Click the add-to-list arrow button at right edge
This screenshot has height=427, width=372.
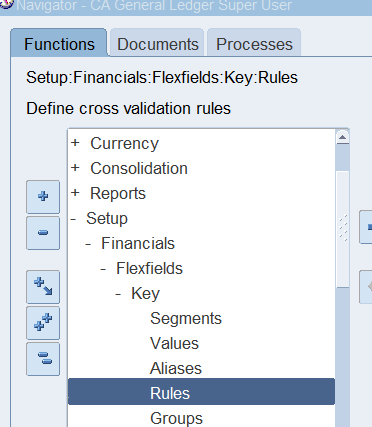pyautogui.click(x=366, y=227)
